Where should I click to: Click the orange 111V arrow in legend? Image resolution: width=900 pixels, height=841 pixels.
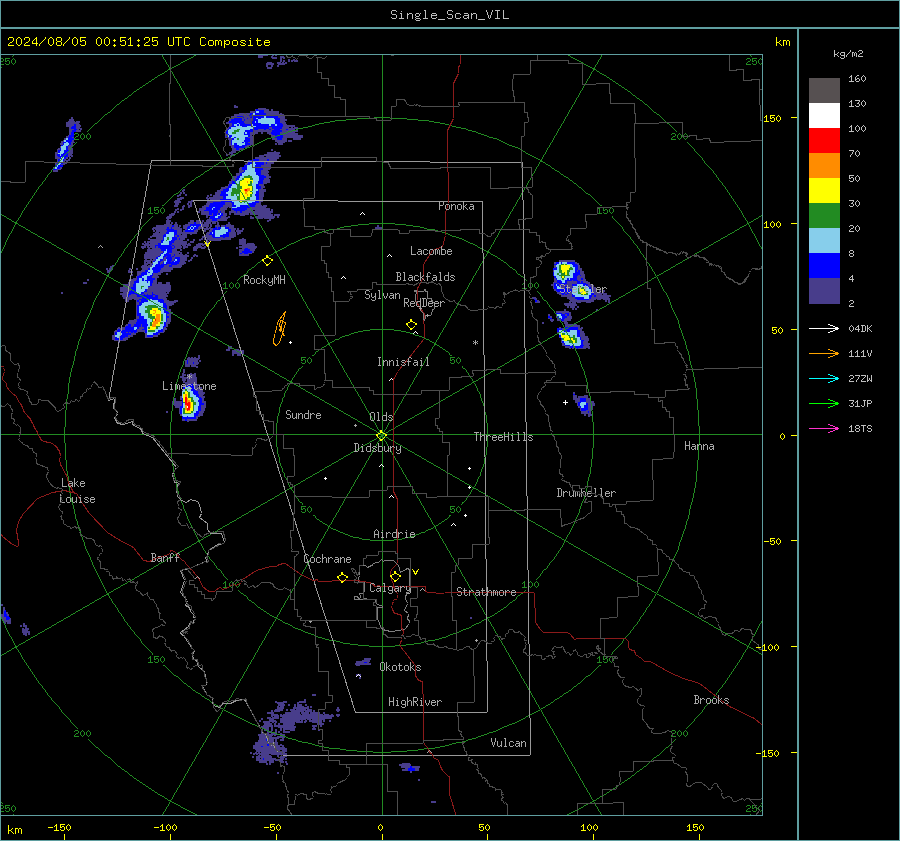824,354
